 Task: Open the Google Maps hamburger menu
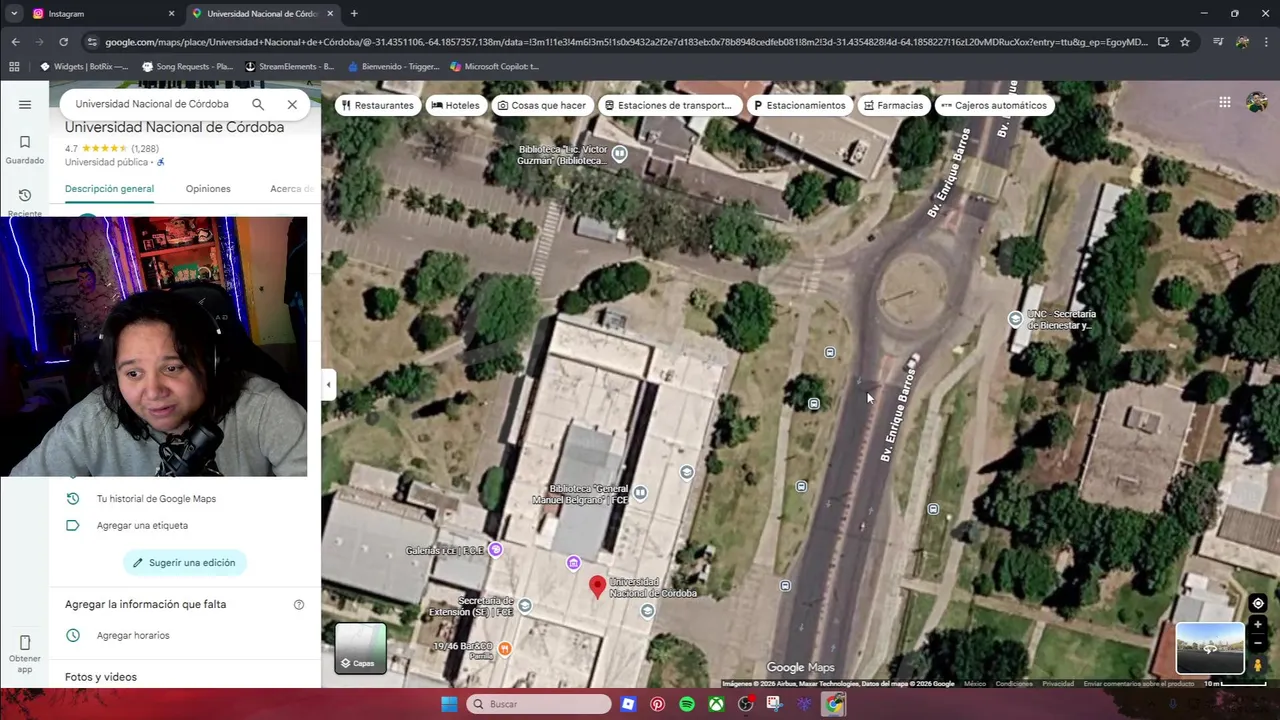point(25,104)
